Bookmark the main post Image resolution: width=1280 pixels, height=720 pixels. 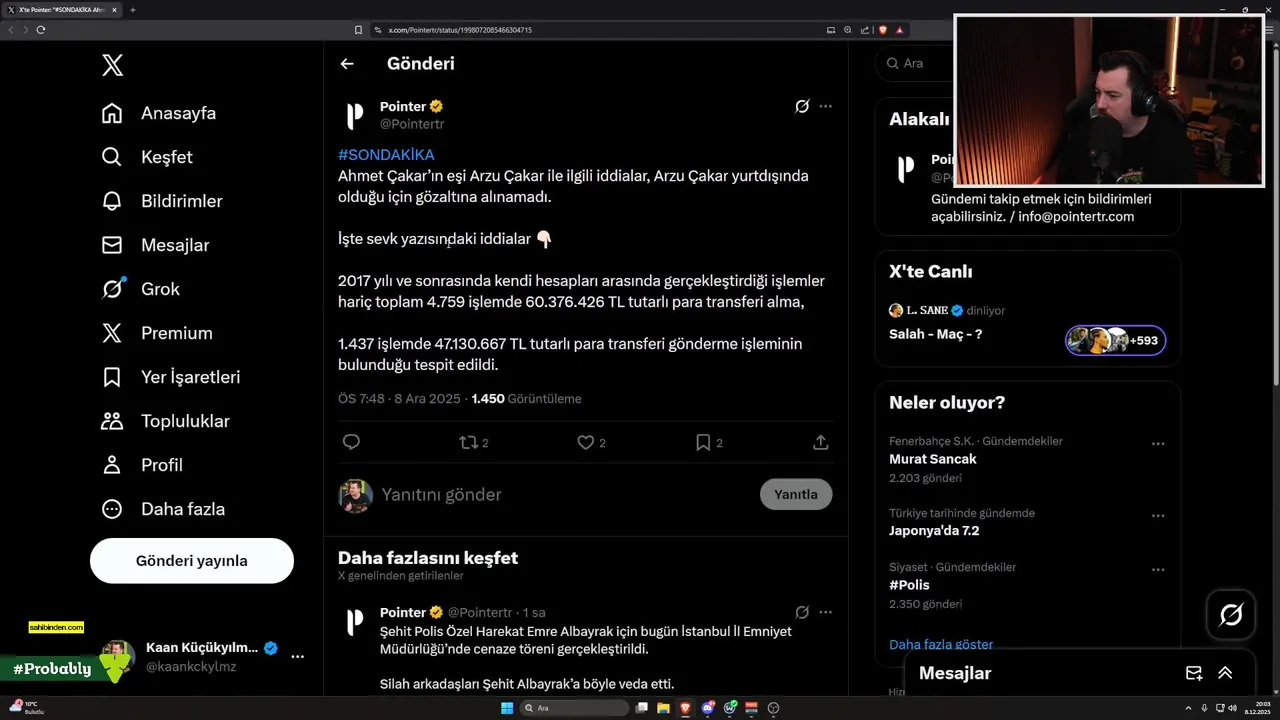(x=703, y=442)
